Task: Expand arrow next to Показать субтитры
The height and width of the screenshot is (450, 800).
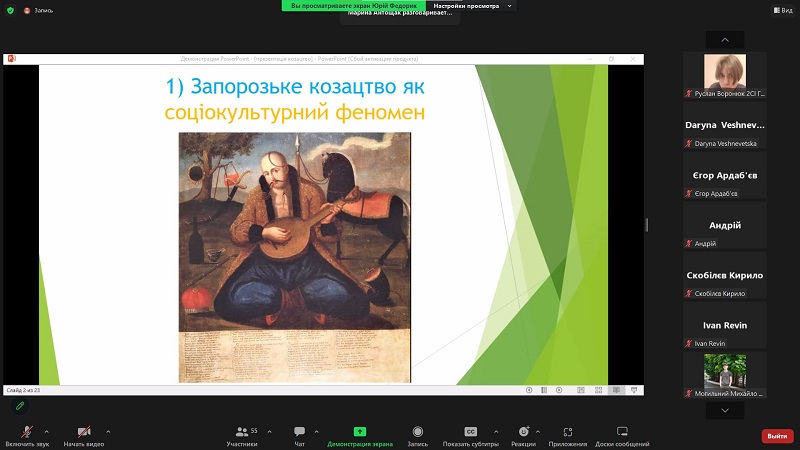Action: click(x=496, y=432)
